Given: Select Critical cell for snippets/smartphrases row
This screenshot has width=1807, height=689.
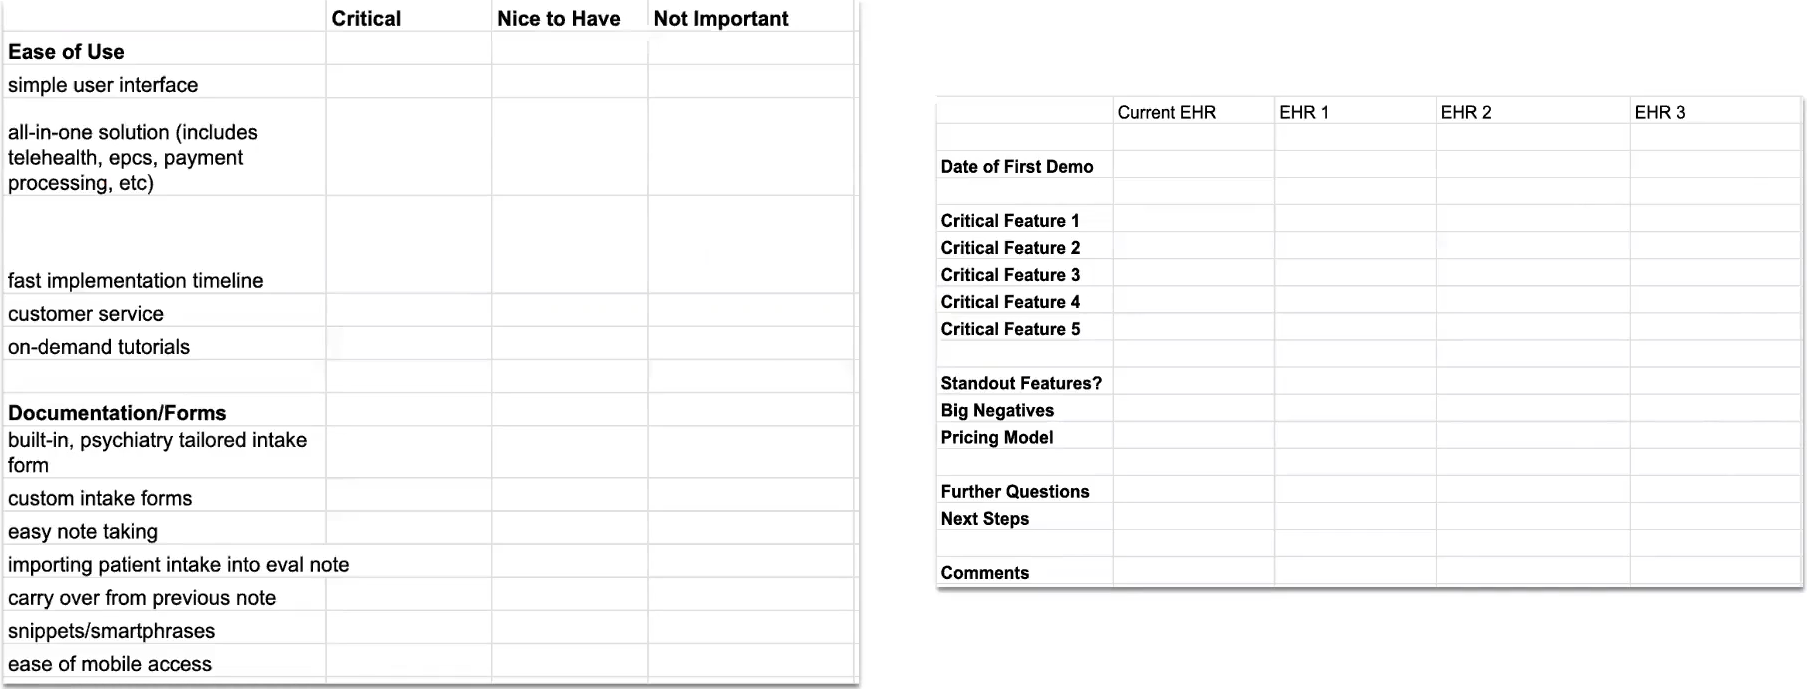Looking at the screenshot, I should pos(408,631).
